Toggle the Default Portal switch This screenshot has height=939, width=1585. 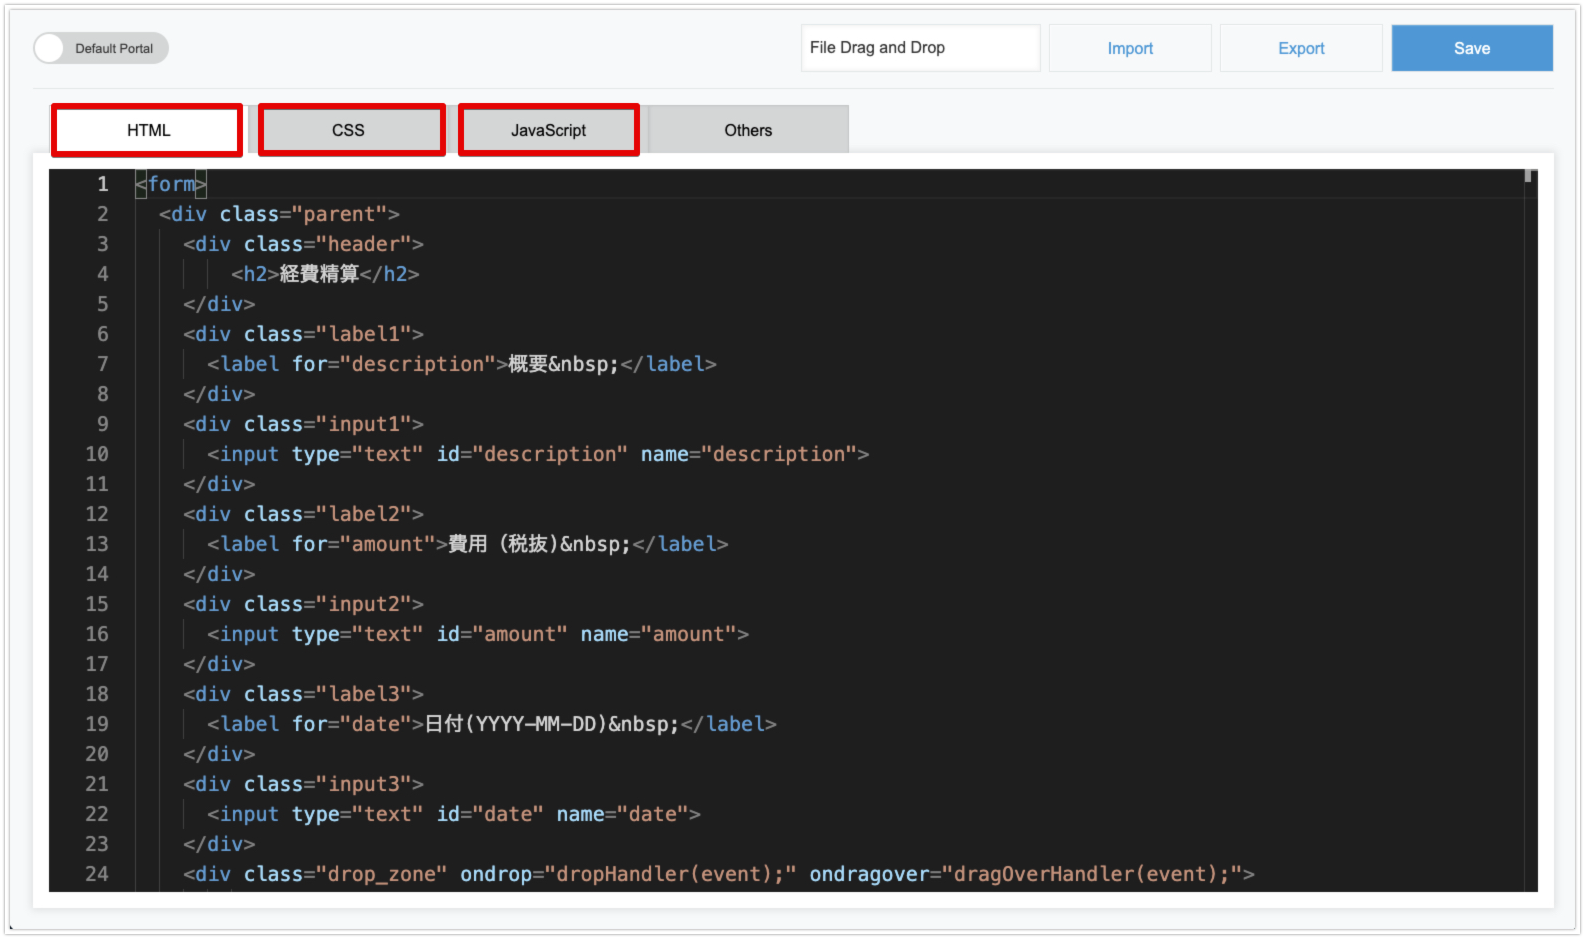coord(100,48)
